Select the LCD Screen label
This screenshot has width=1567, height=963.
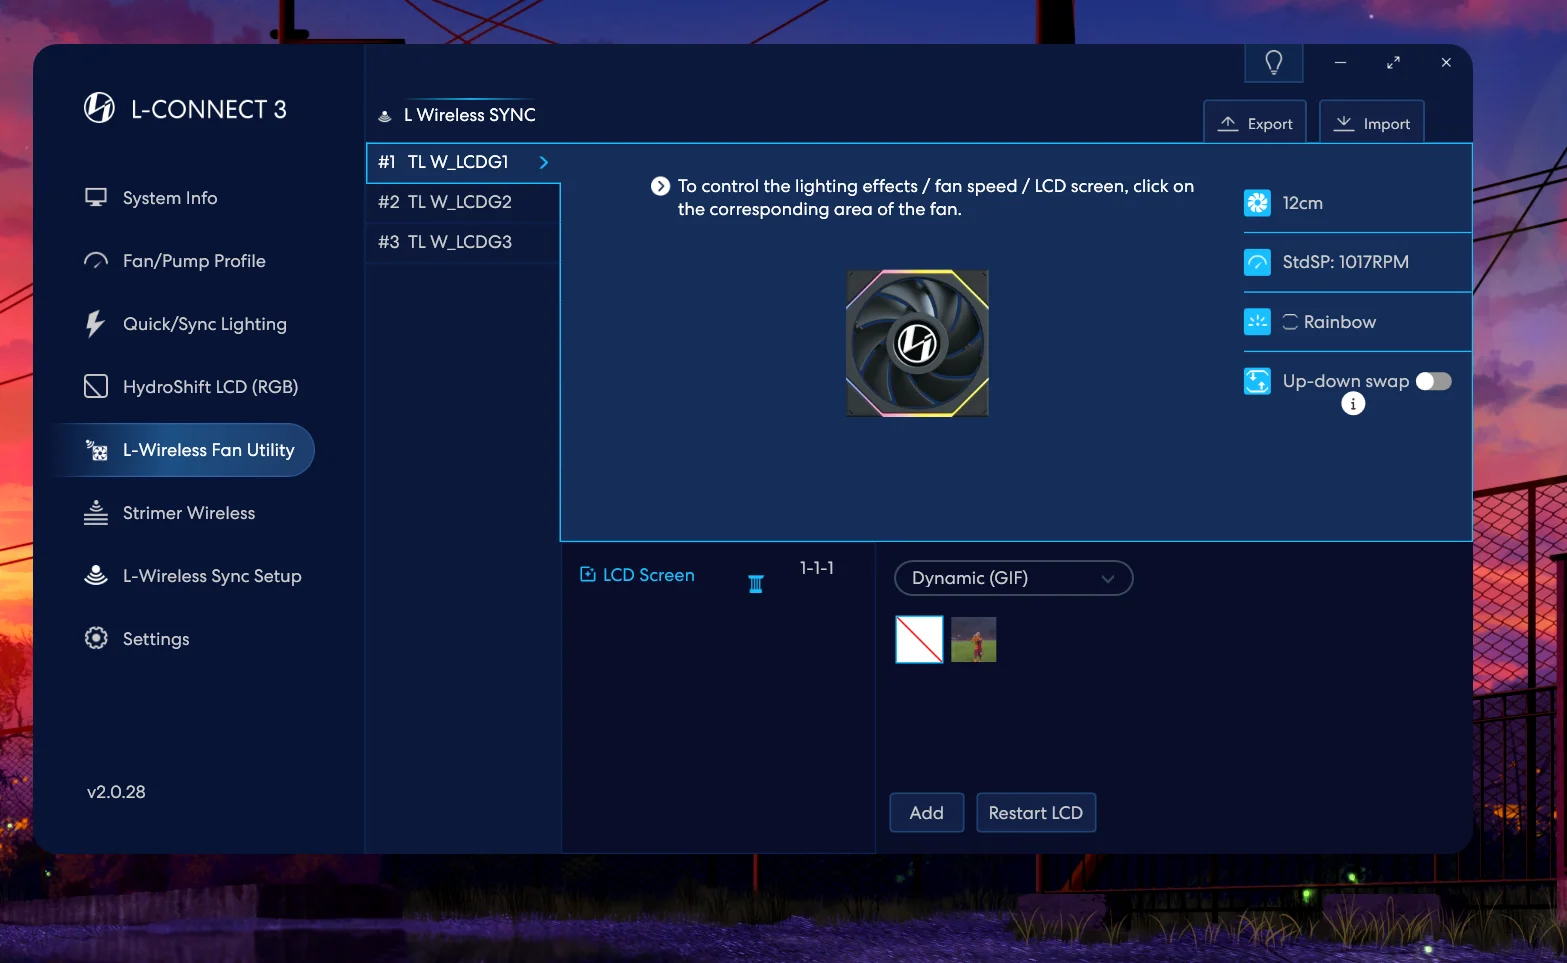pos(648,575)
